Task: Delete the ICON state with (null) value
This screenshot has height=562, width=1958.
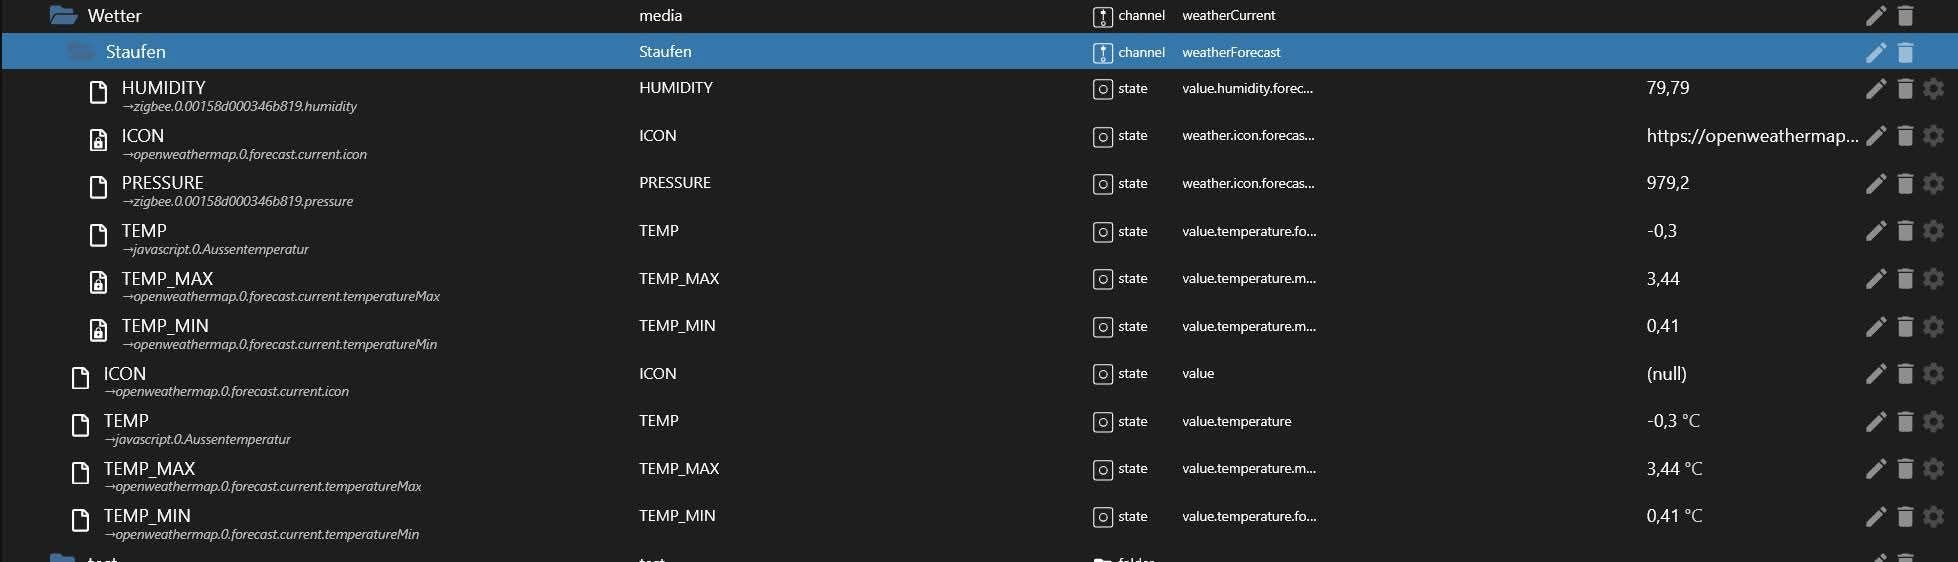Action: (1905, 374)
